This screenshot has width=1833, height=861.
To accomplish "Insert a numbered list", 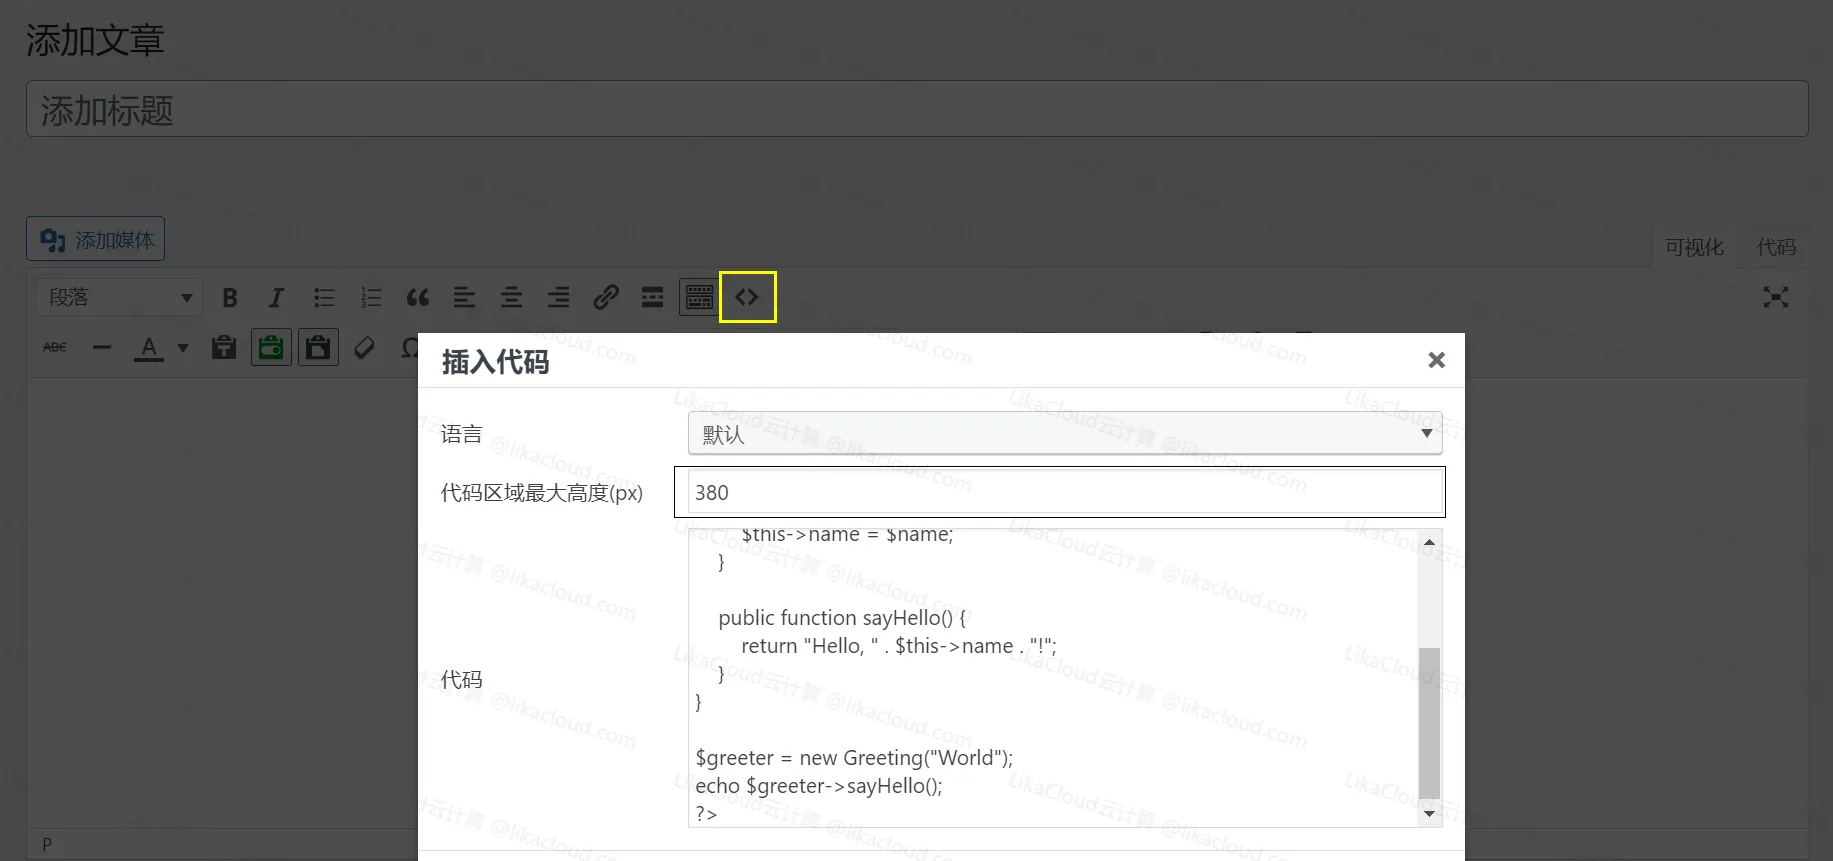I will [x=371, y=297].
